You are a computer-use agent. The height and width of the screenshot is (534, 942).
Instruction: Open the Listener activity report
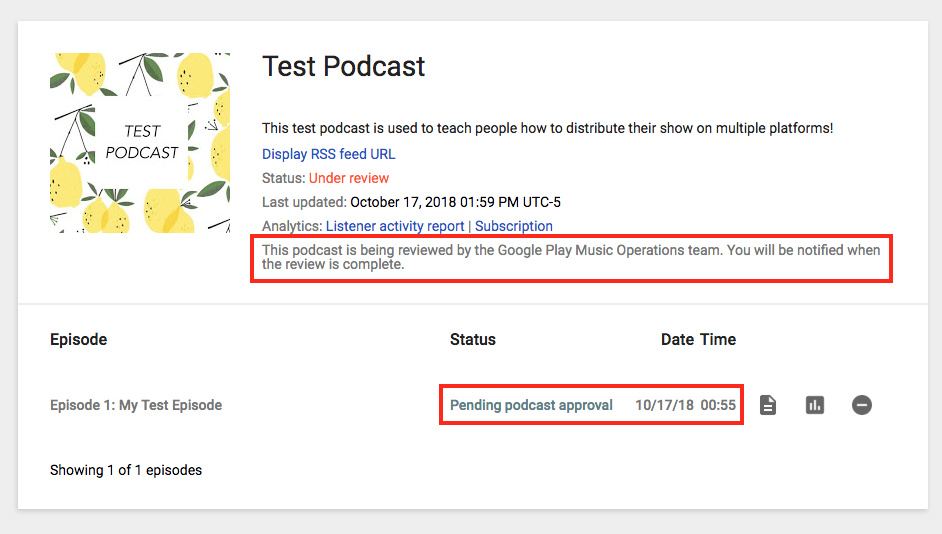click(x=395, y=226)
